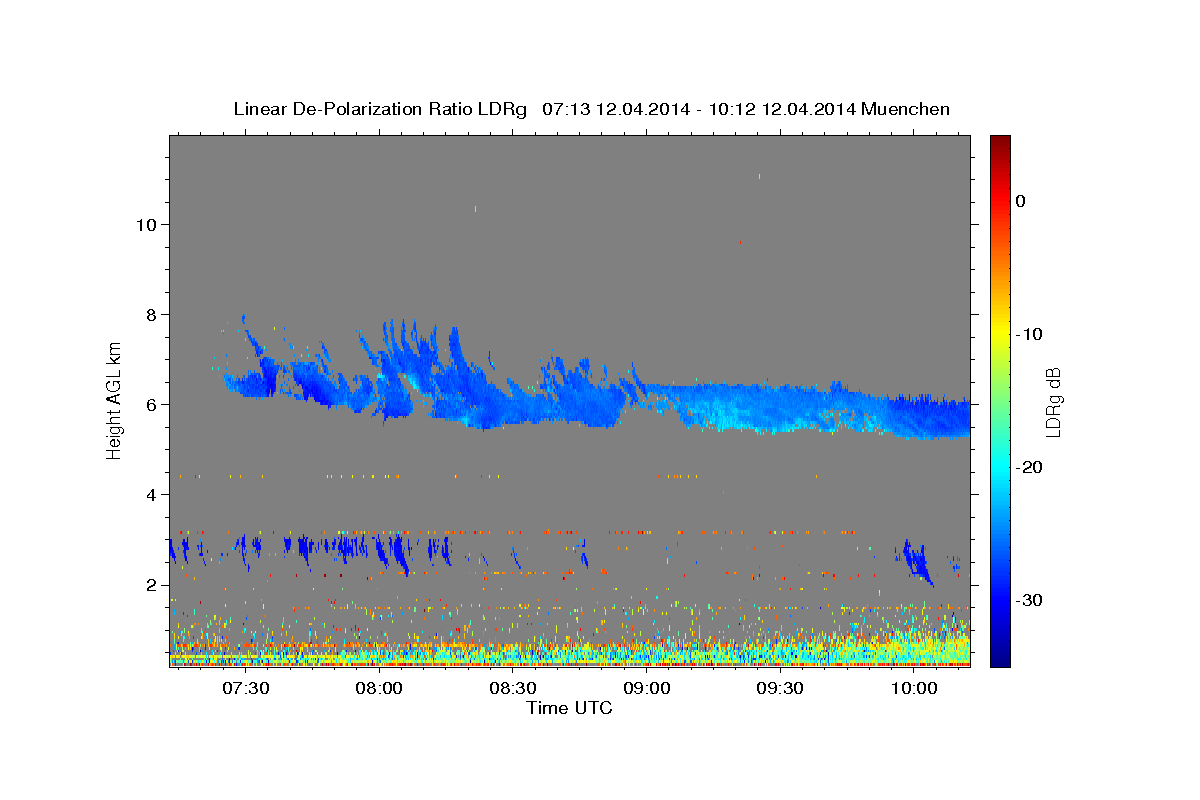Click the colorbar tick label '-20'
The image size is (1200, 800).
click(x=1029, y=467)
